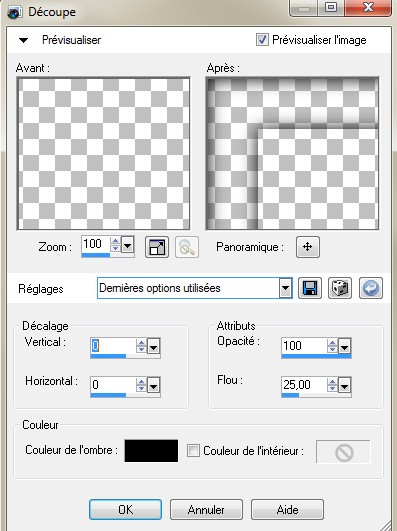
Task: Click the black Couleur de l'ombre swatch
Action: coord(151,451)
